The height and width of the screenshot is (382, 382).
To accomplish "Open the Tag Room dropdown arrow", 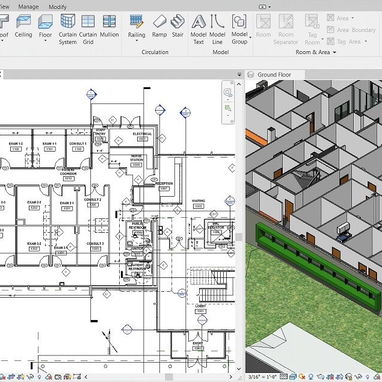I will (323, 39).
